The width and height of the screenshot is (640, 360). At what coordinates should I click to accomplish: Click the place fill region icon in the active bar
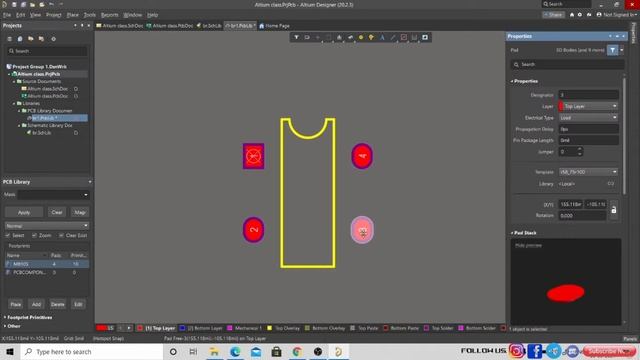pos(404,37)
